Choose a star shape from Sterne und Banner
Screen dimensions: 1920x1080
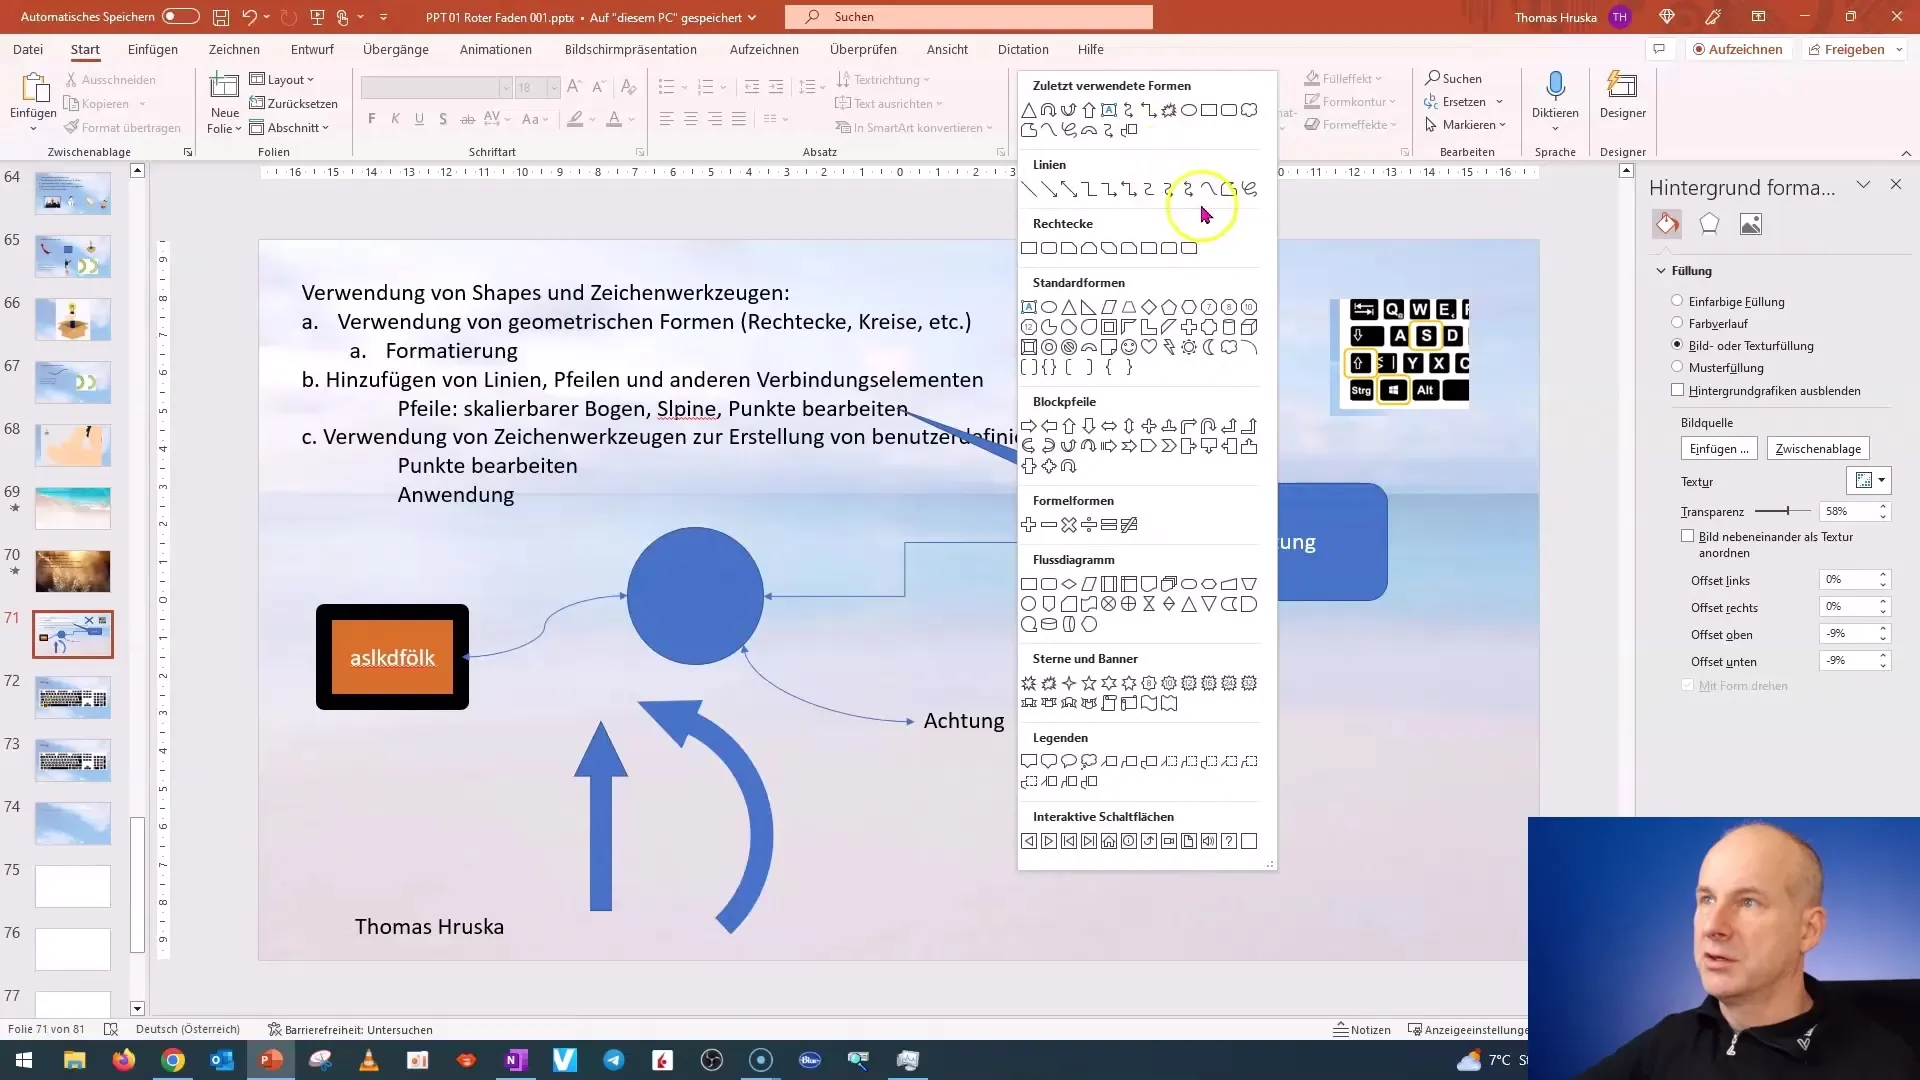pyautogui.click(x=1089, y=683)
